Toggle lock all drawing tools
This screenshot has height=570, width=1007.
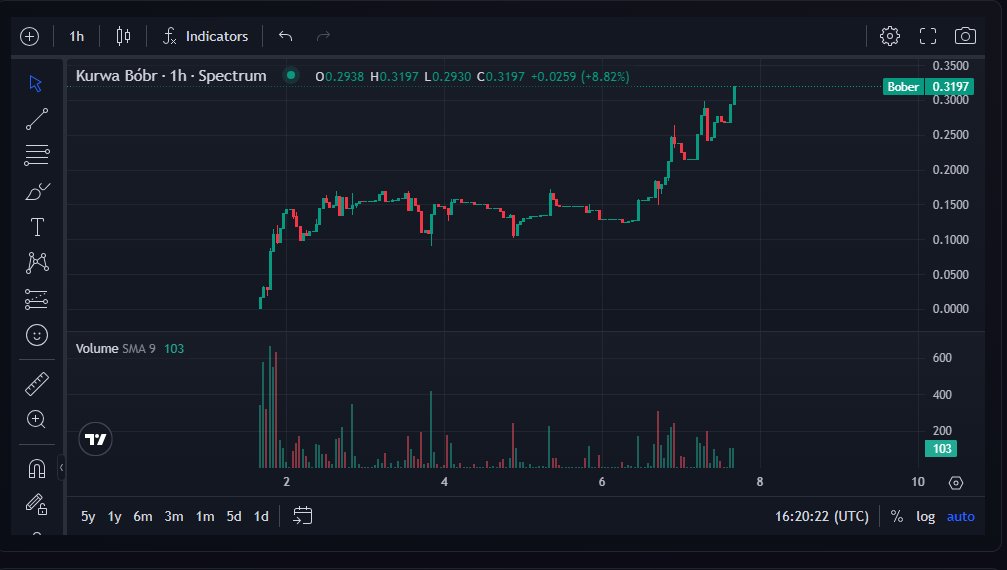click(37, 505)
